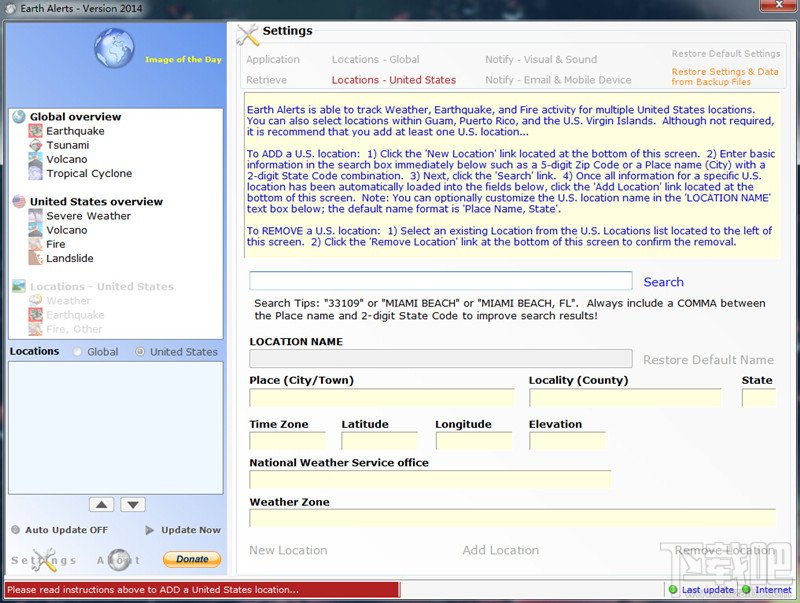Move location up with the up arrow button
This screenshot has height=603, width=800.
point(102,505)
